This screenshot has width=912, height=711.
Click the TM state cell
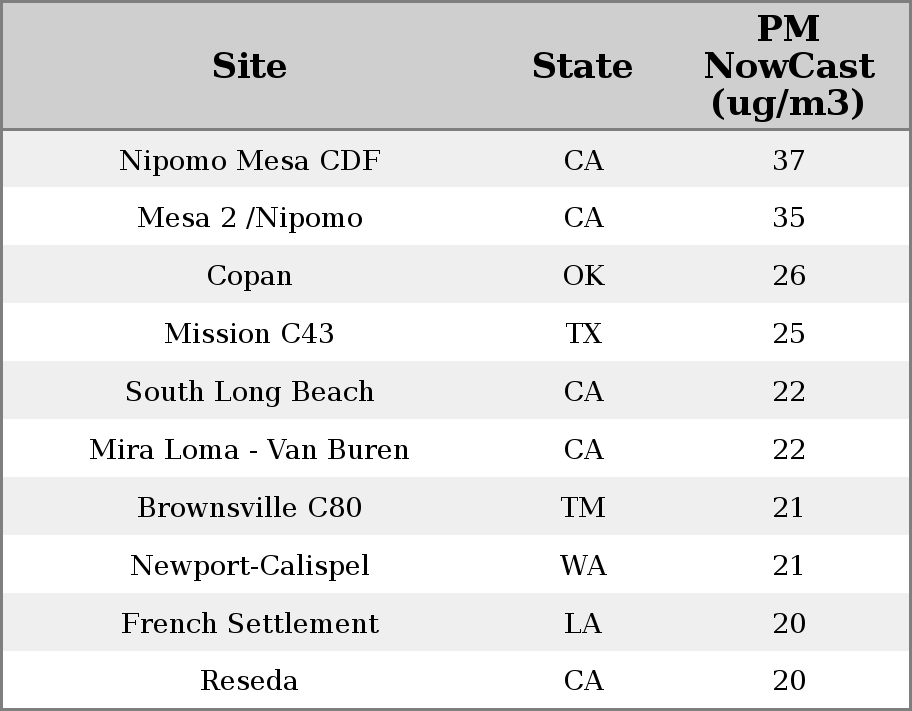coord(583,508)
